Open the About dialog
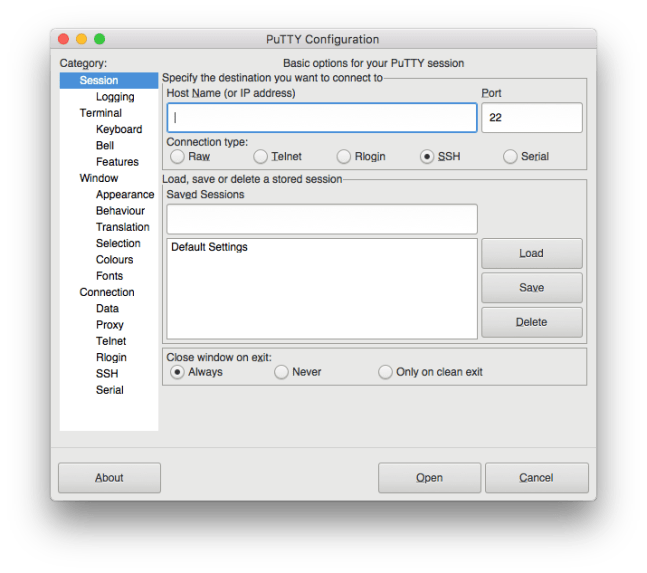Screen dimensions: 647x573 tap(109, 478)
